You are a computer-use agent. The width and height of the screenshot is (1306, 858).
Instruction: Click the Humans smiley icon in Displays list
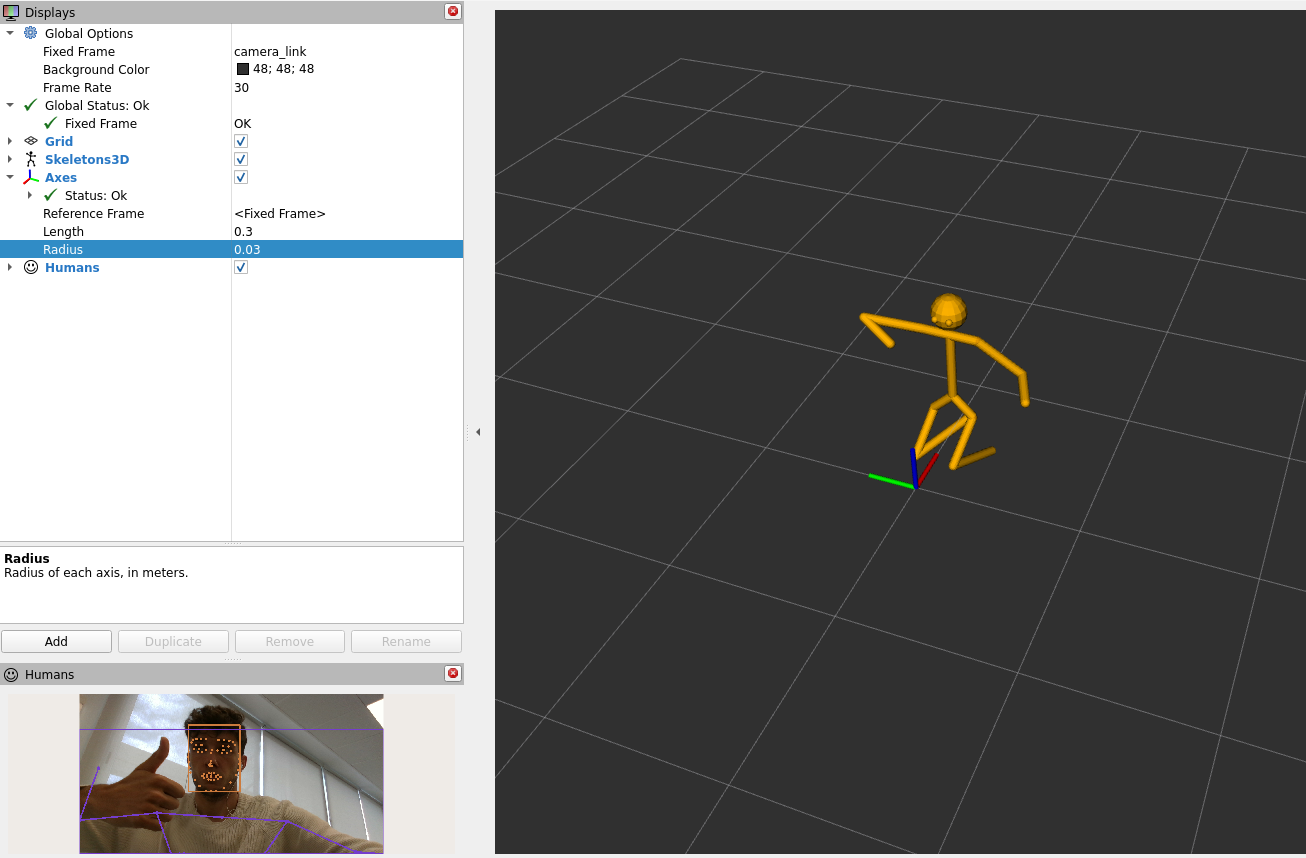(30, 267)
